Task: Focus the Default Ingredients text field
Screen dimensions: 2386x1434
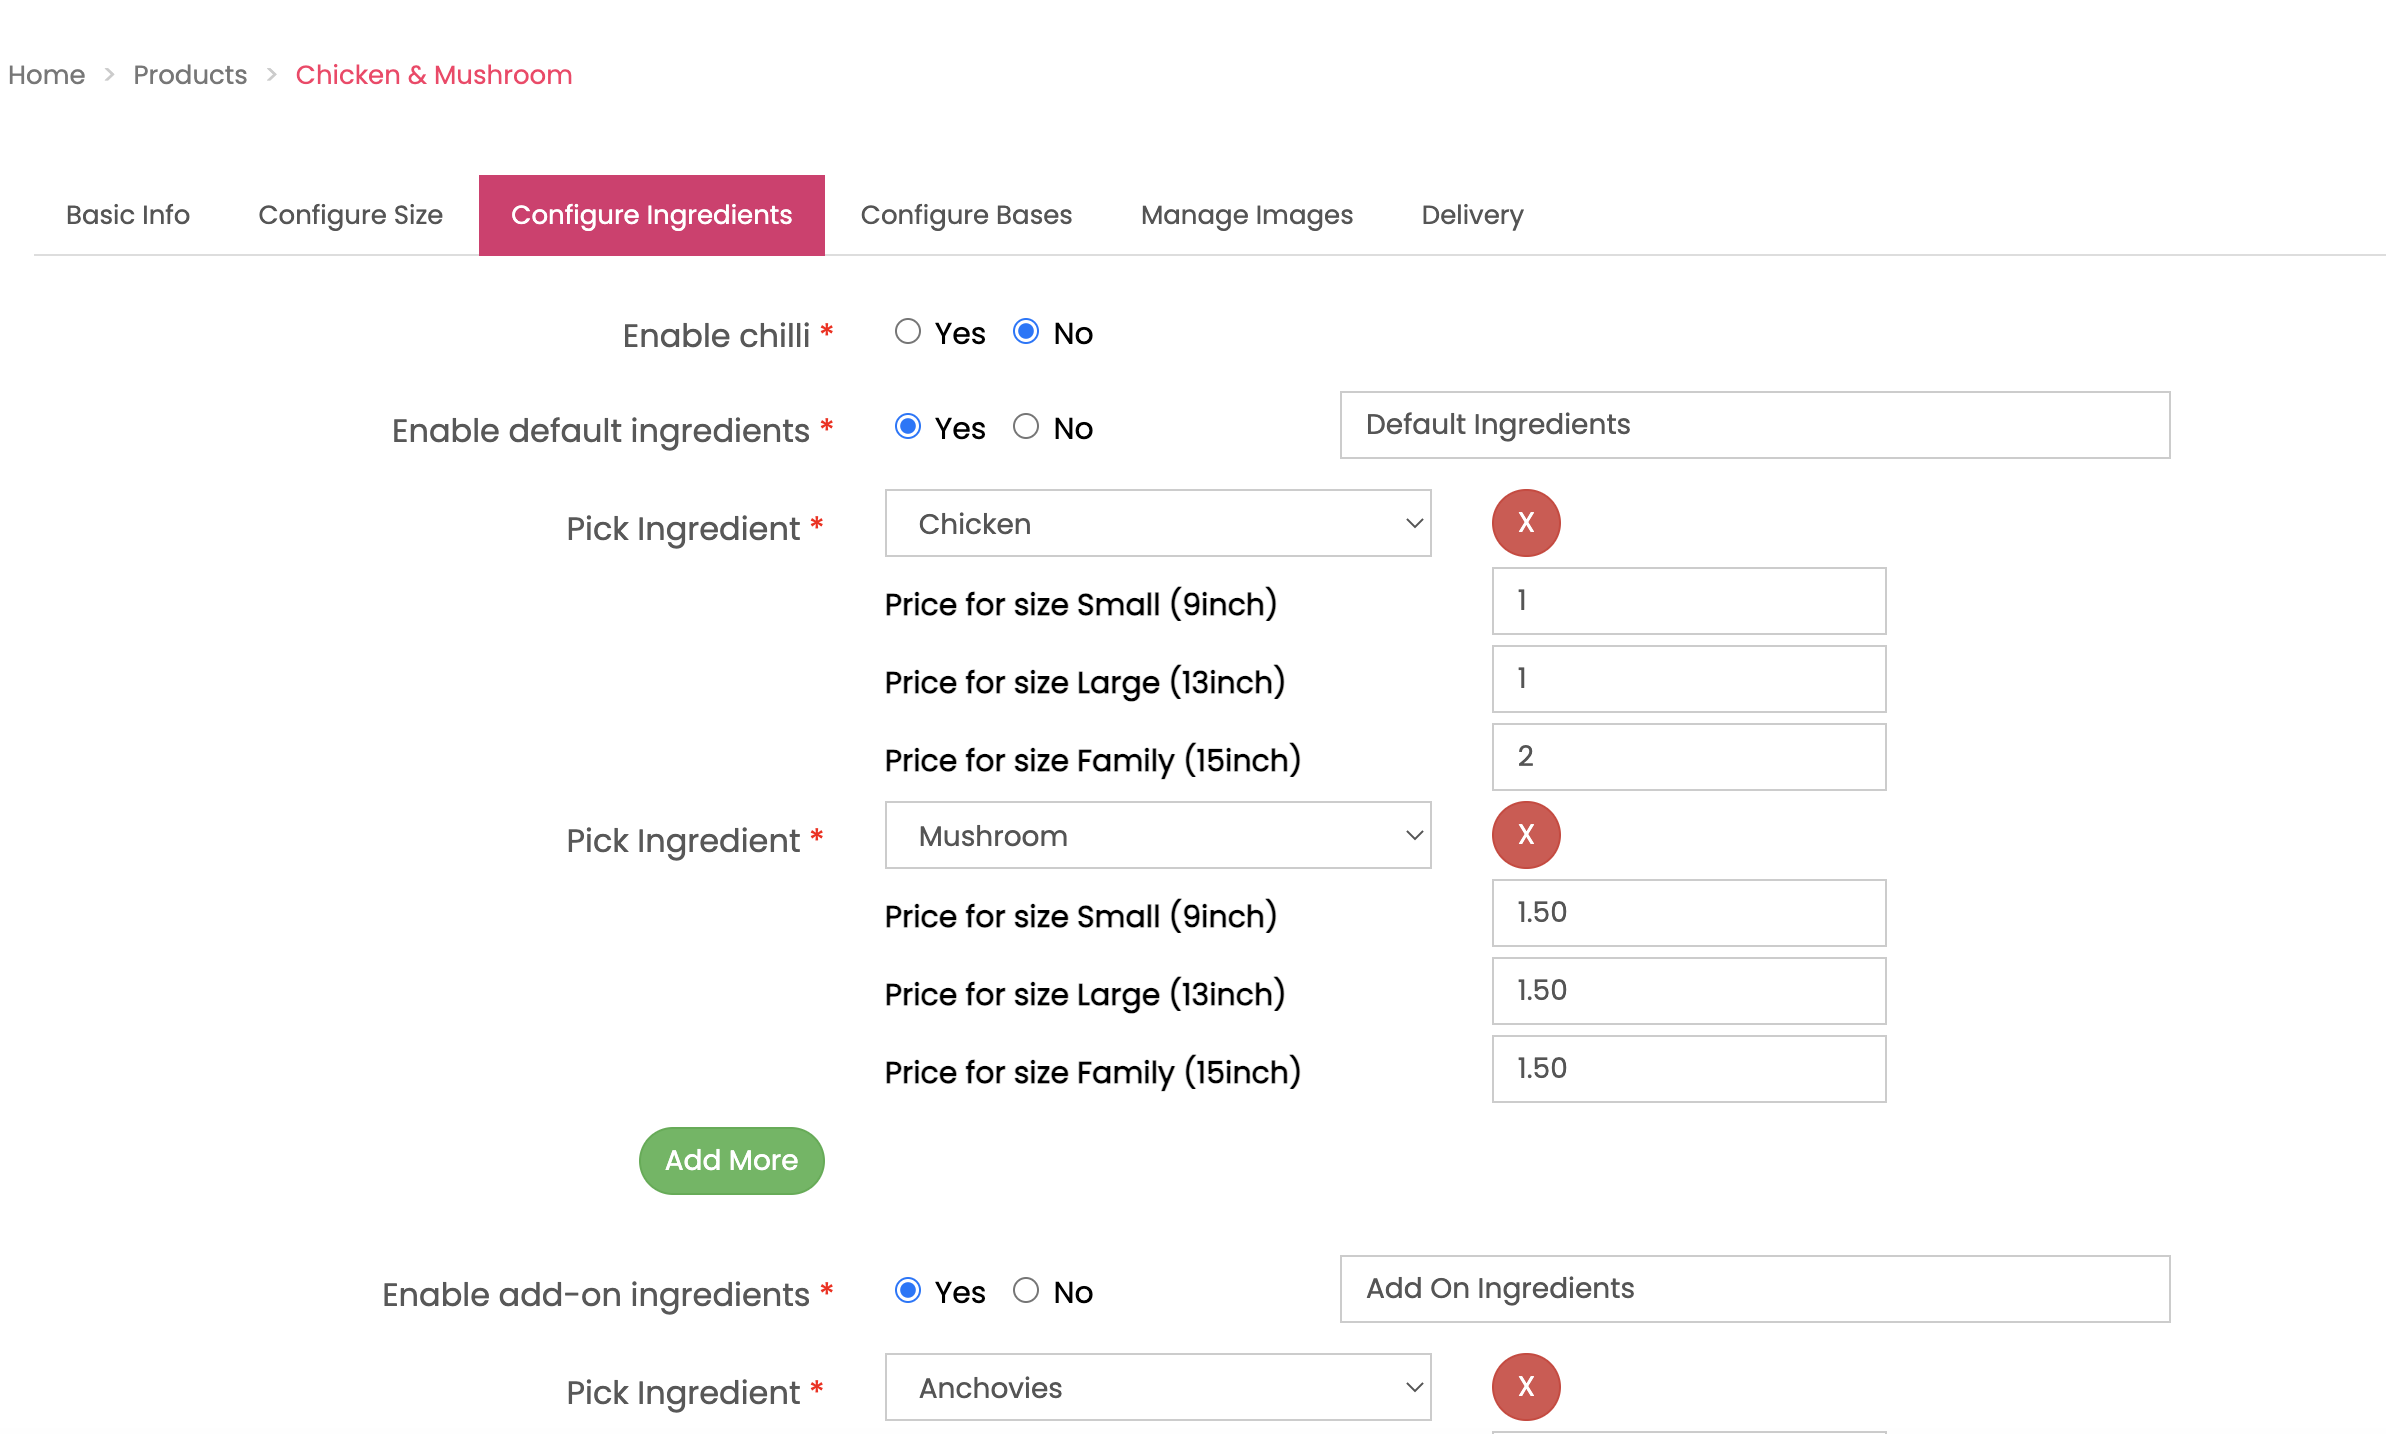Action: [1754, 425]
